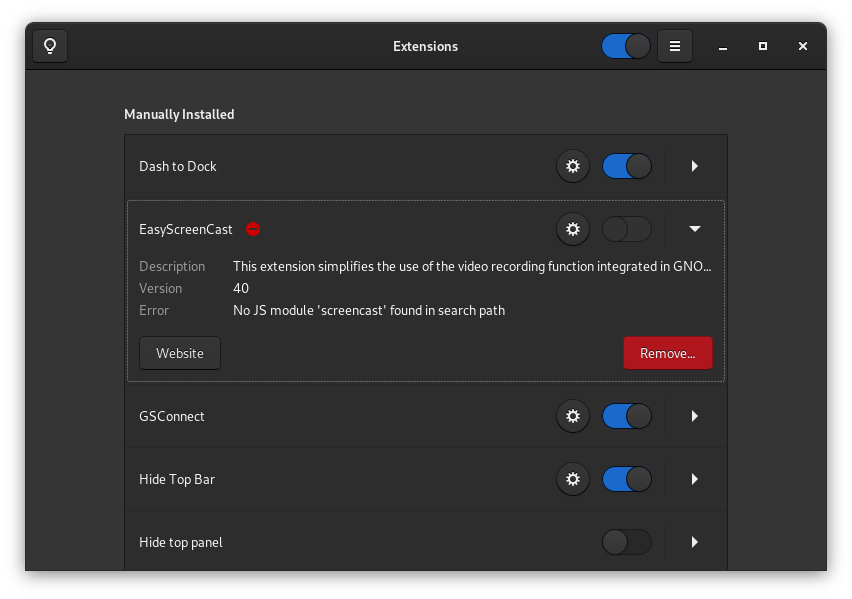This screenshot has width=852, height=599.
Task: Disable the GSConnect extension
Action: click(x=626, y=416)
